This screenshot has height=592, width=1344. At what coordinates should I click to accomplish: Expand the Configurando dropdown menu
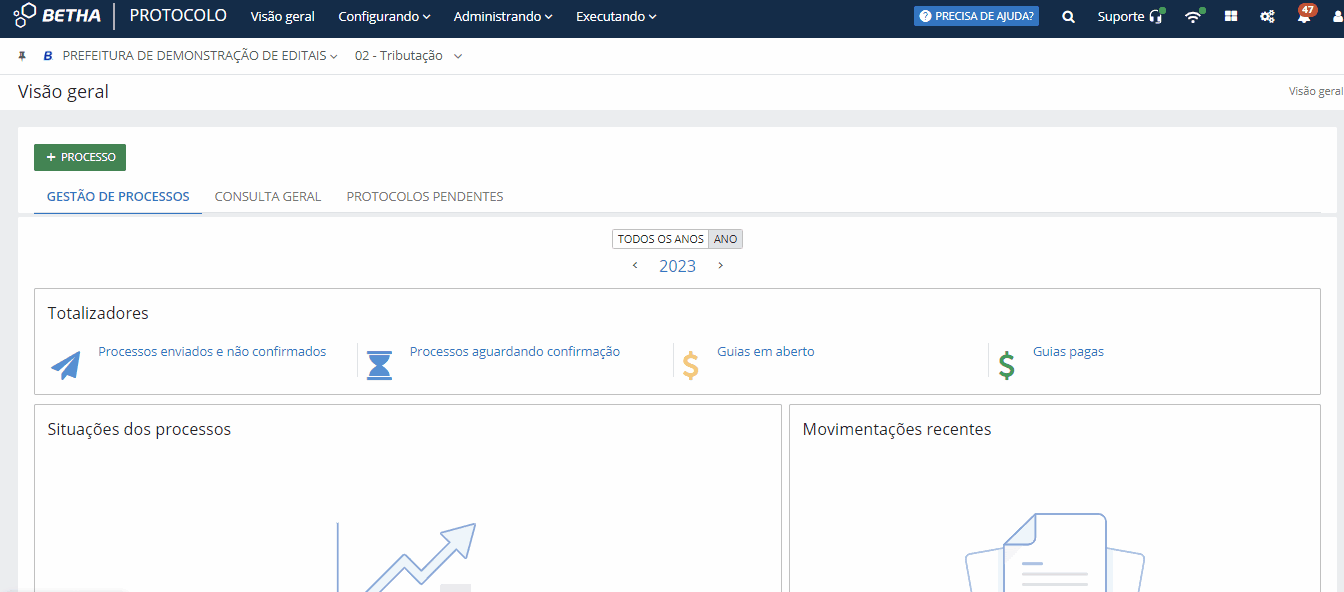point(384,17)
